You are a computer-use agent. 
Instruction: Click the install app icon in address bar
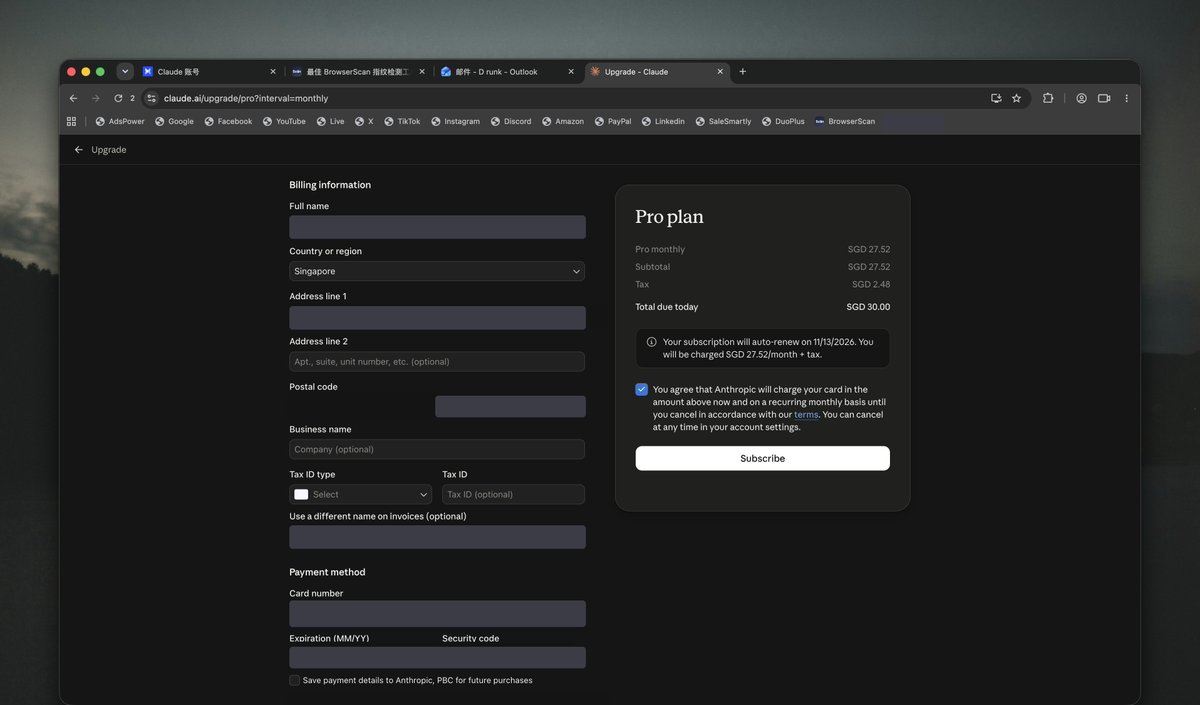coord(996,98)
